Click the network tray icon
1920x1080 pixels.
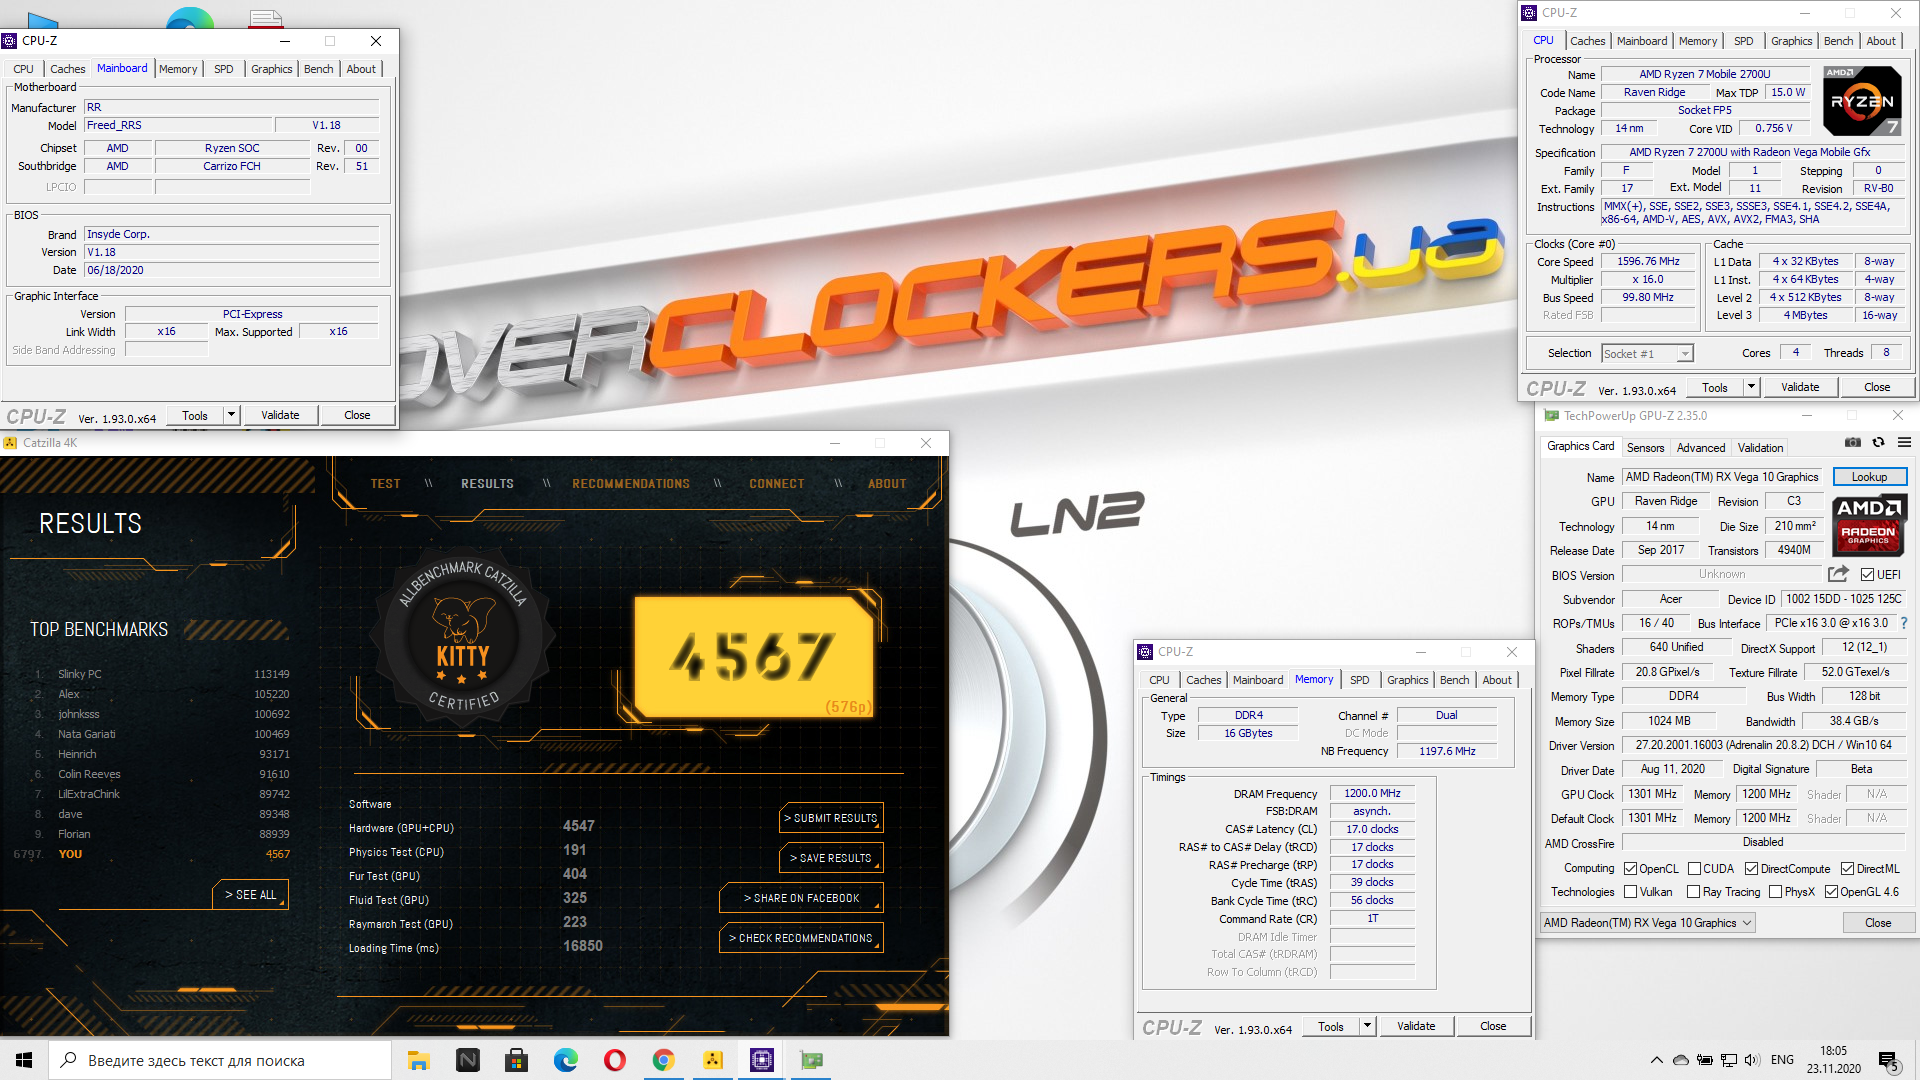(x=1729, y=1060)
